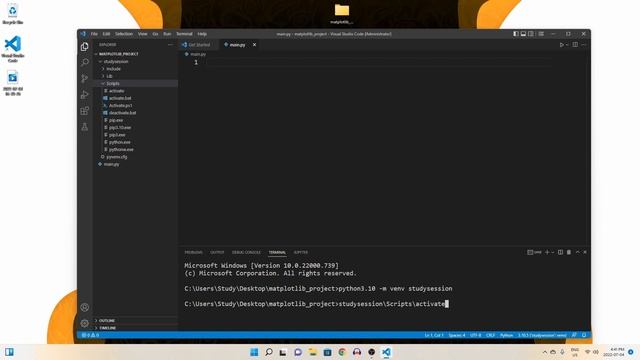Split the terminal pane

click(x=560, y=252)
